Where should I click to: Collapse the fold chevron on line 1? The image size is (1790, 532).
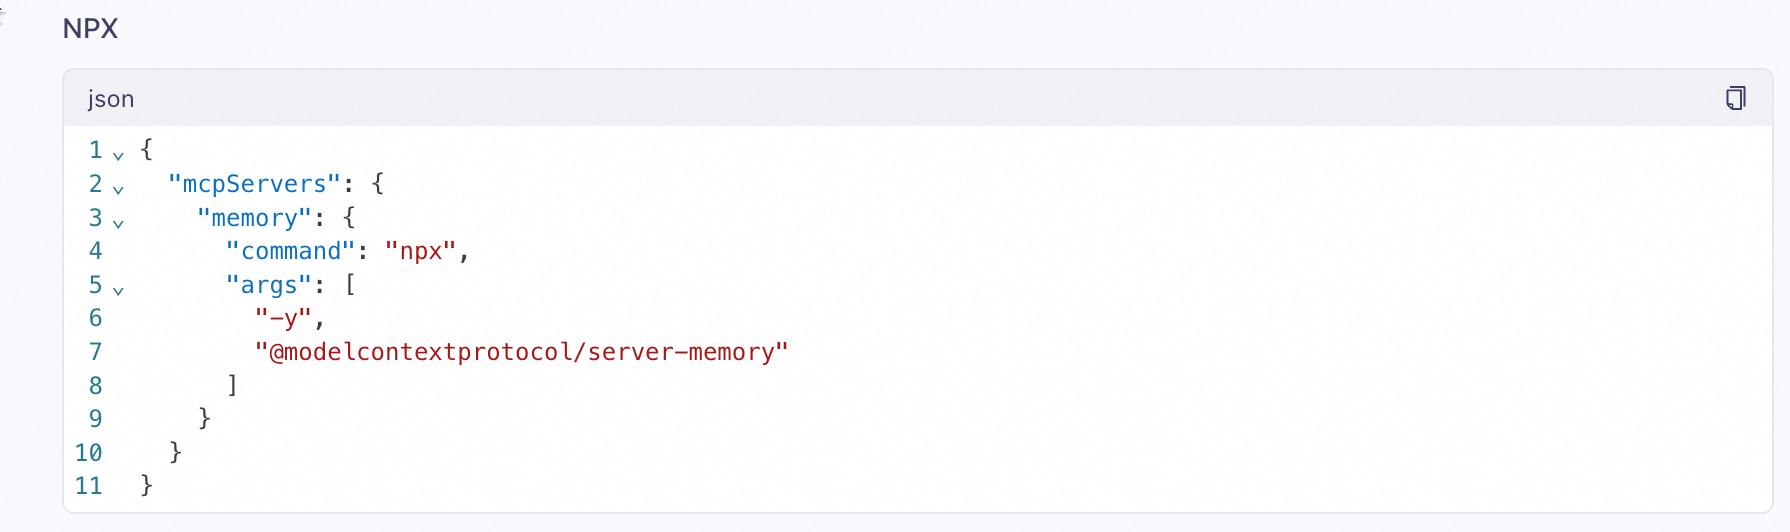pos(118,155)
